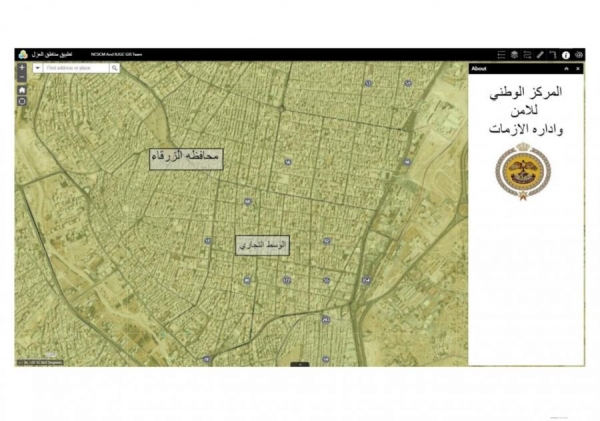Open the Swipe widget in the header

coord(527,54)
